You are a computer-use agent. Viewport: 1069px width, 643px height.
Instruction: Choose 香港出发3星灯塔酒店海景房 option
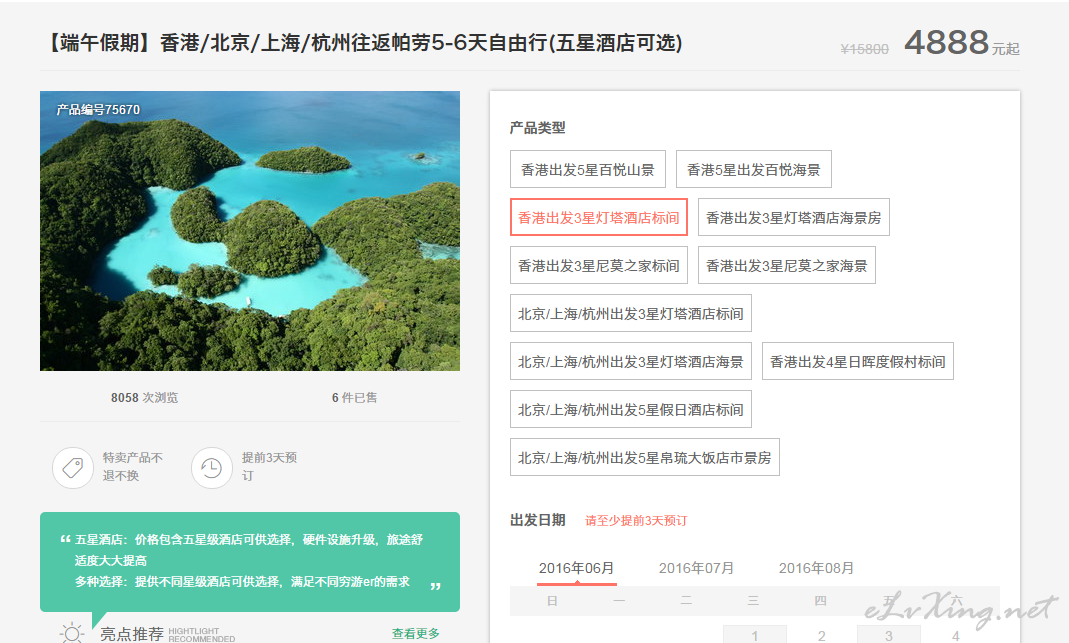coord(794,218)
